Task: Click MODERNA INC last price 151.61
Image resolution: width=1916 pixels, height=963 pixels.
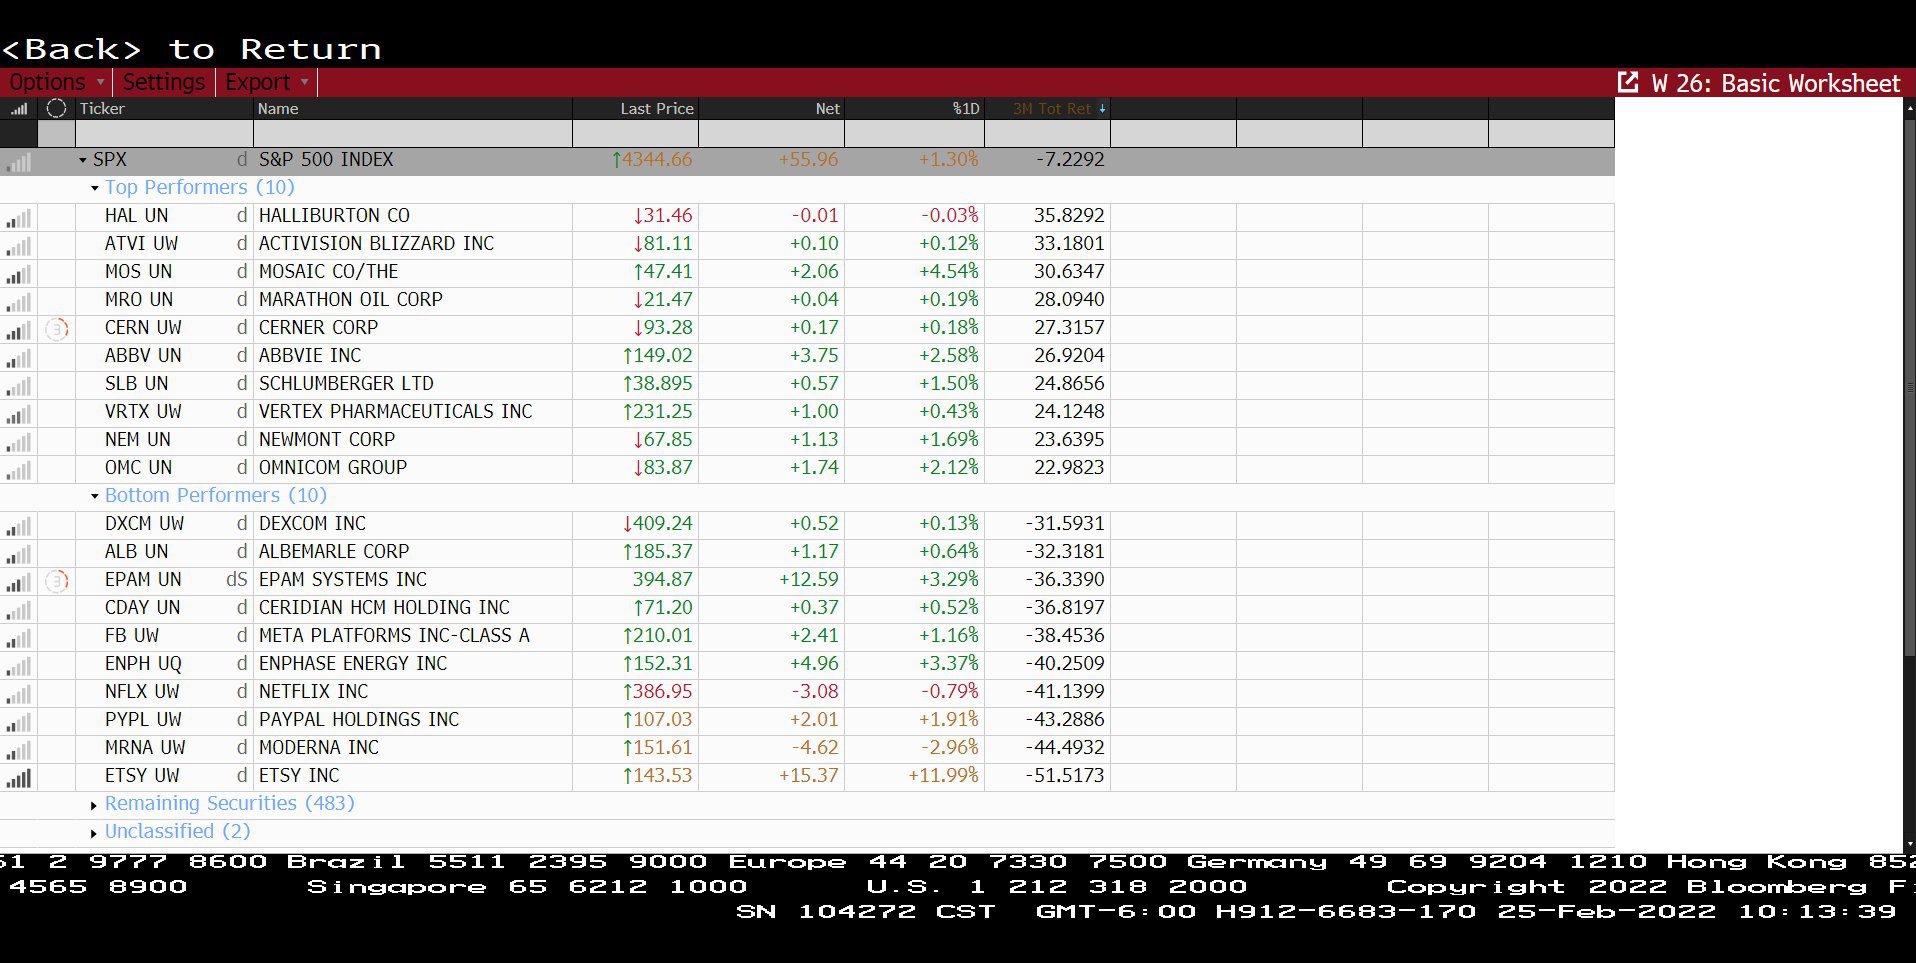Action: tap(657, 747)
